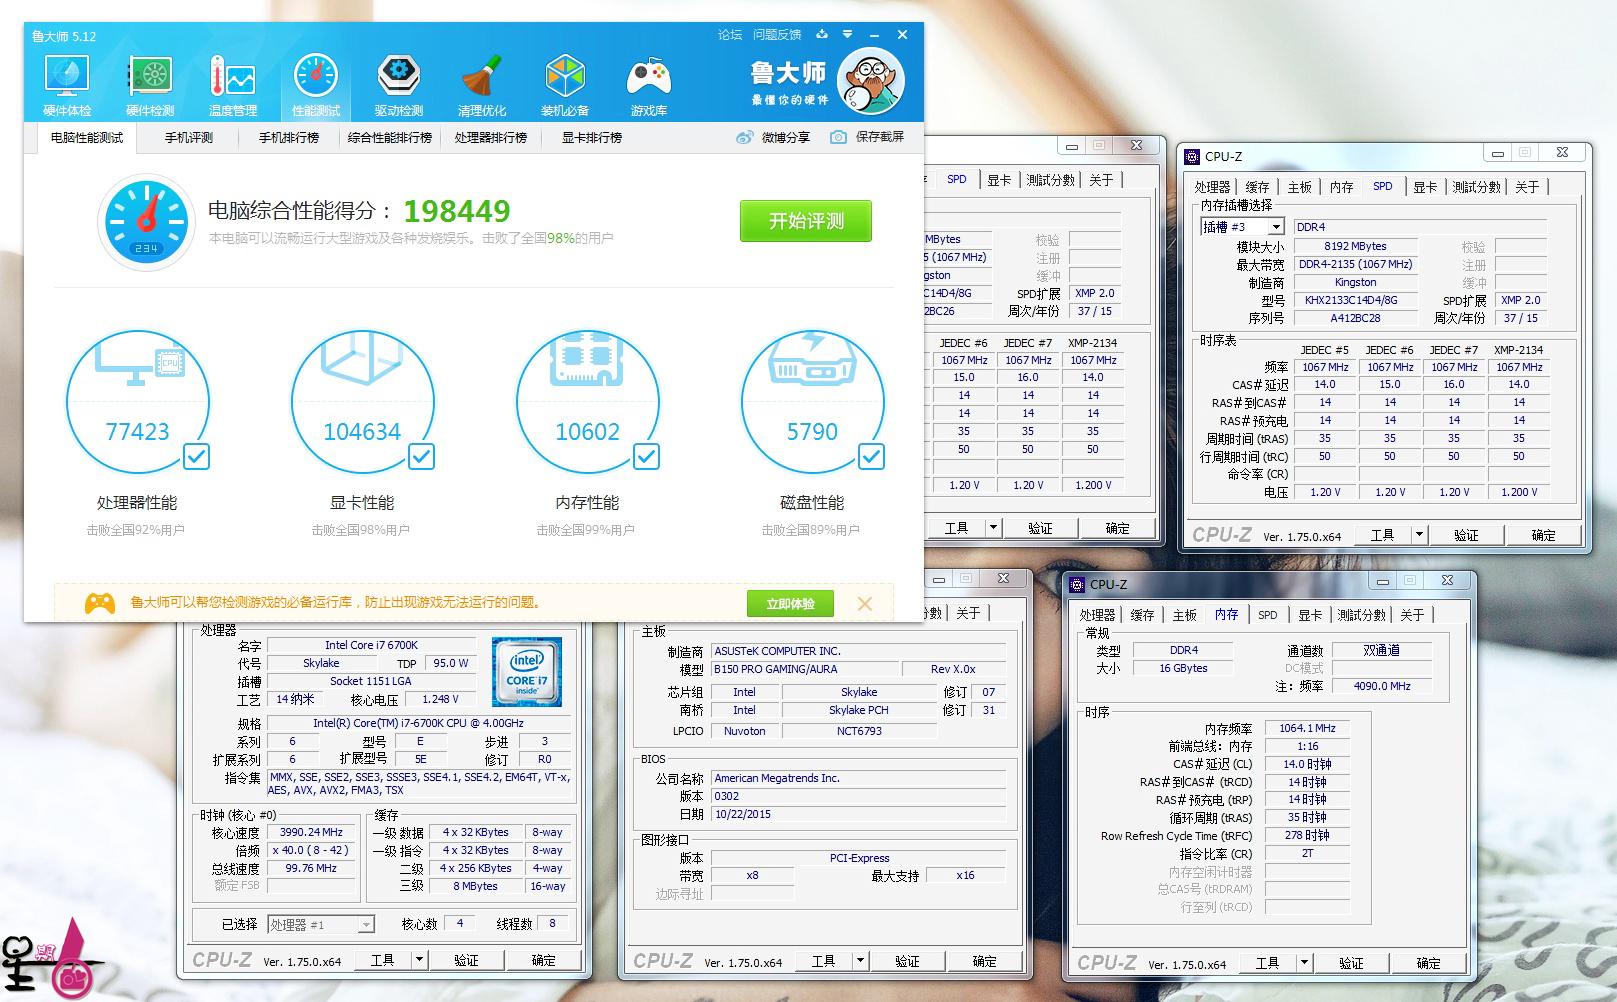Viewport: 1617px width, 1002px height.
Task: Click 确定 in CPU-Z mainboard window
Action: tap(984, 961)
